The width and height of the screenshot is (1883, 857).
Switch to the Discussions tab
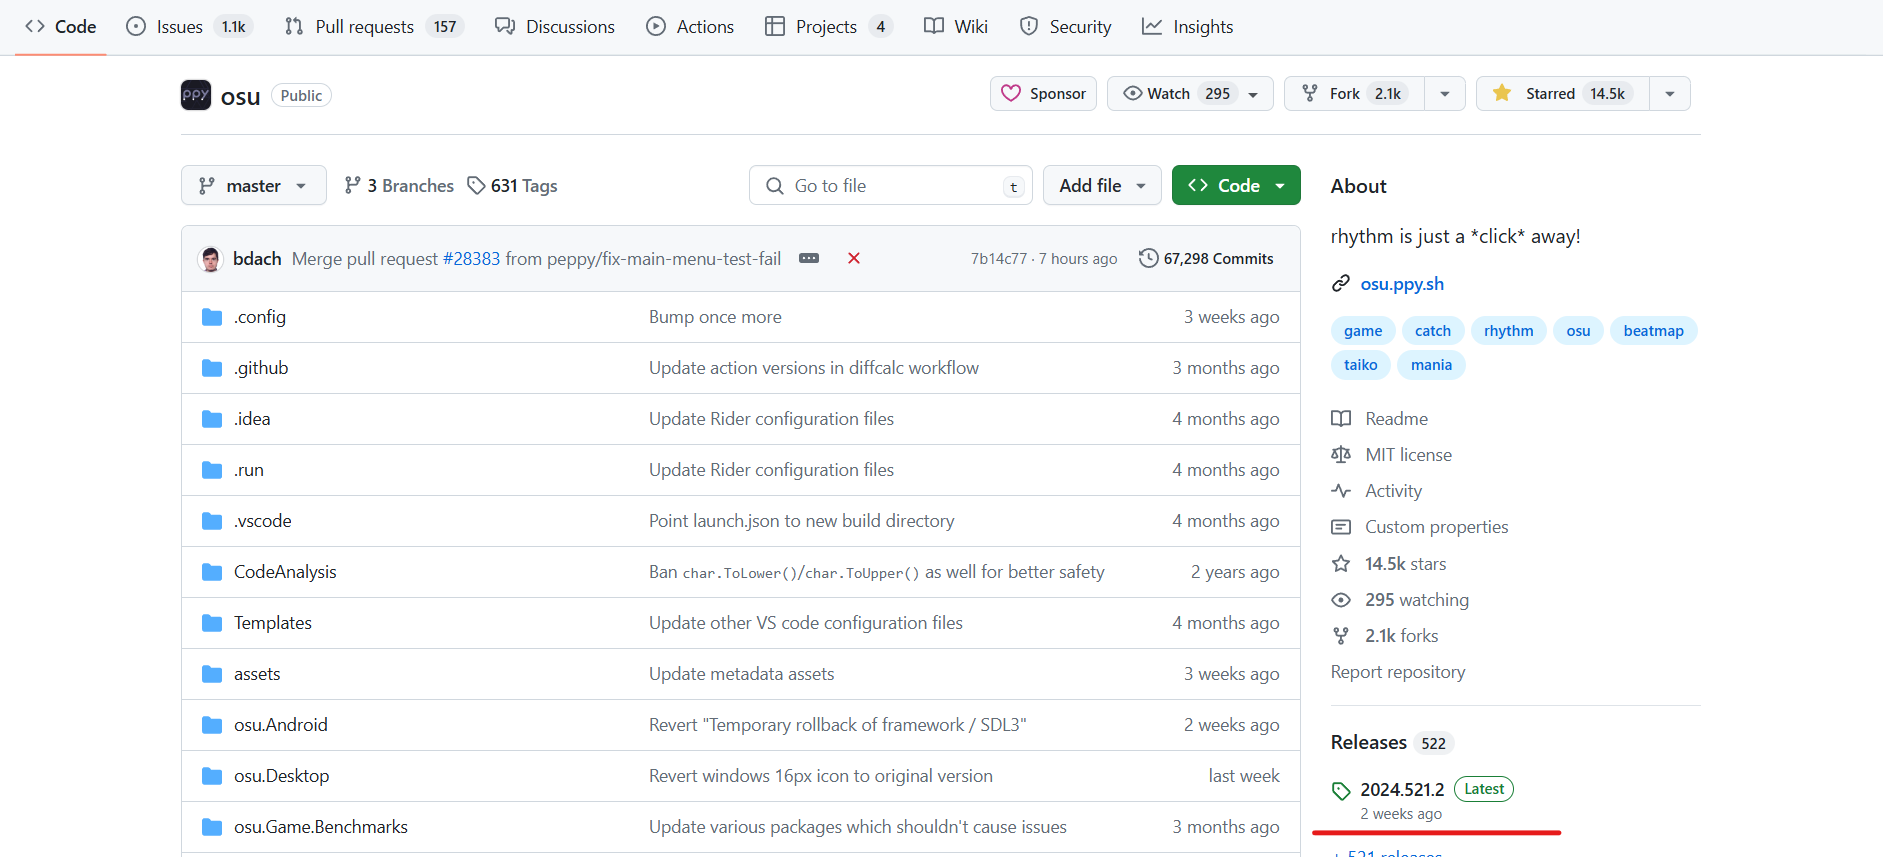pos(555,27)
